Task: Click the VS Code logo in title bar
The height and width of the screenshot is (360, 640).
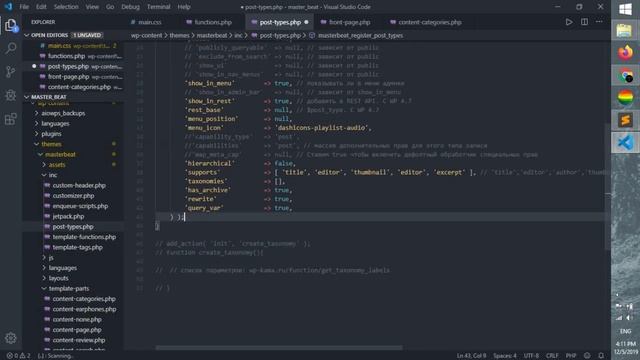Action: coord(8,7)
